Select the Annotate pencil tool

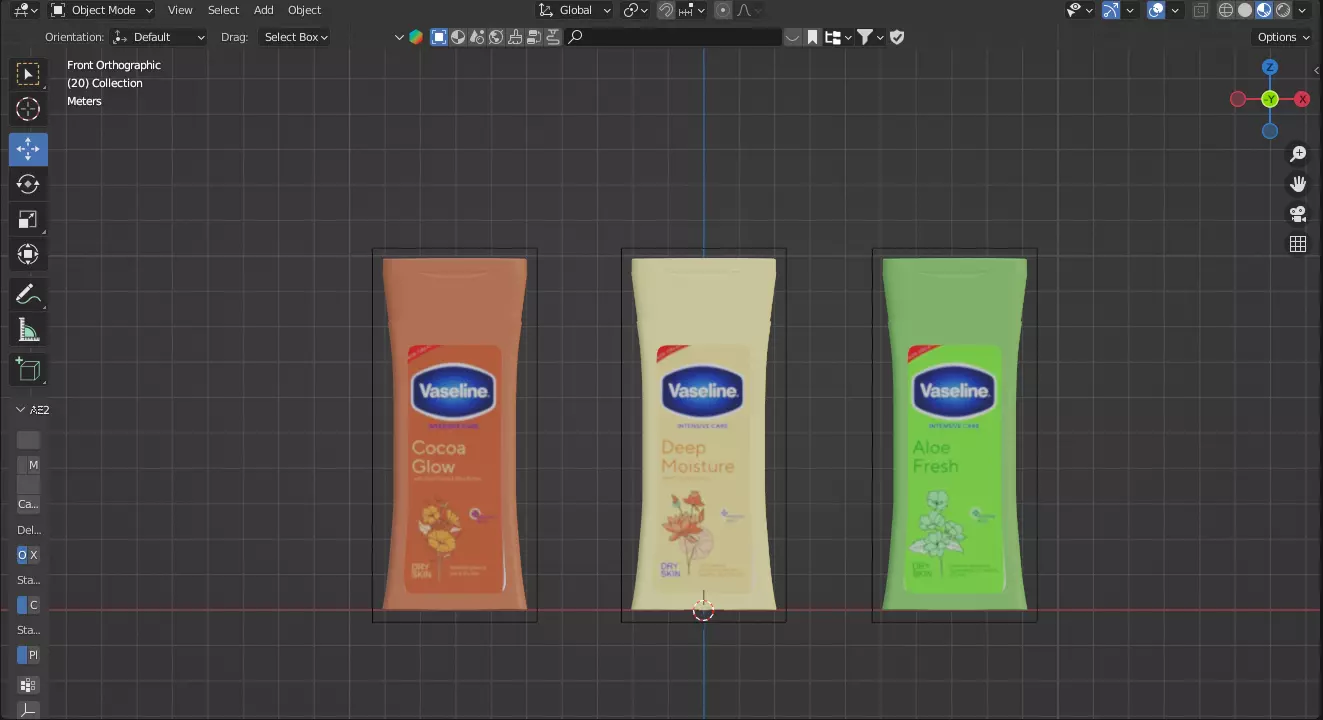click(28, 294)
